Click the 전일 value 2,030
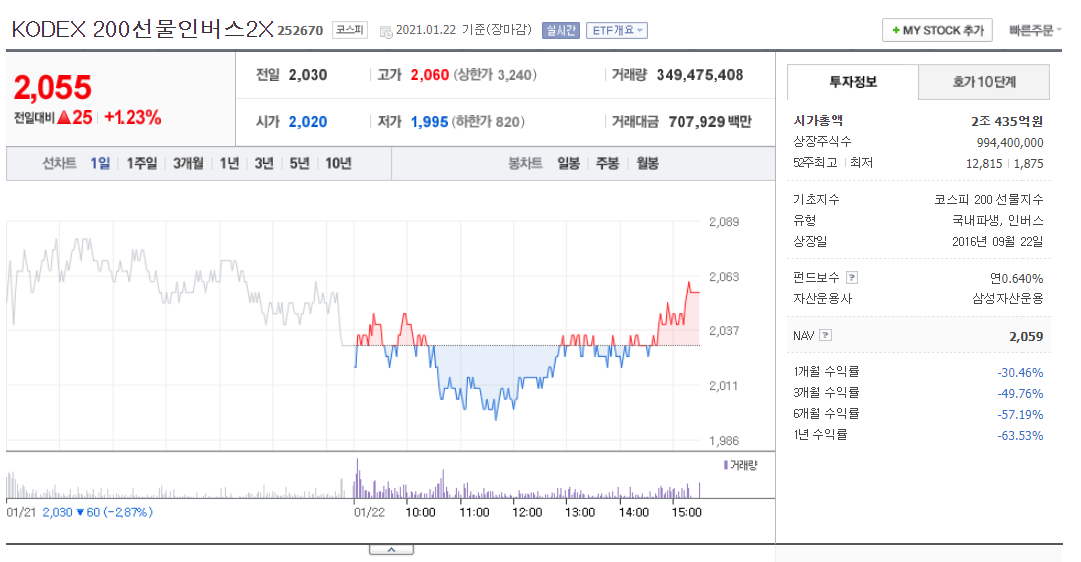Viewport: 1081px width, 562px height. [x=307, y=75]
